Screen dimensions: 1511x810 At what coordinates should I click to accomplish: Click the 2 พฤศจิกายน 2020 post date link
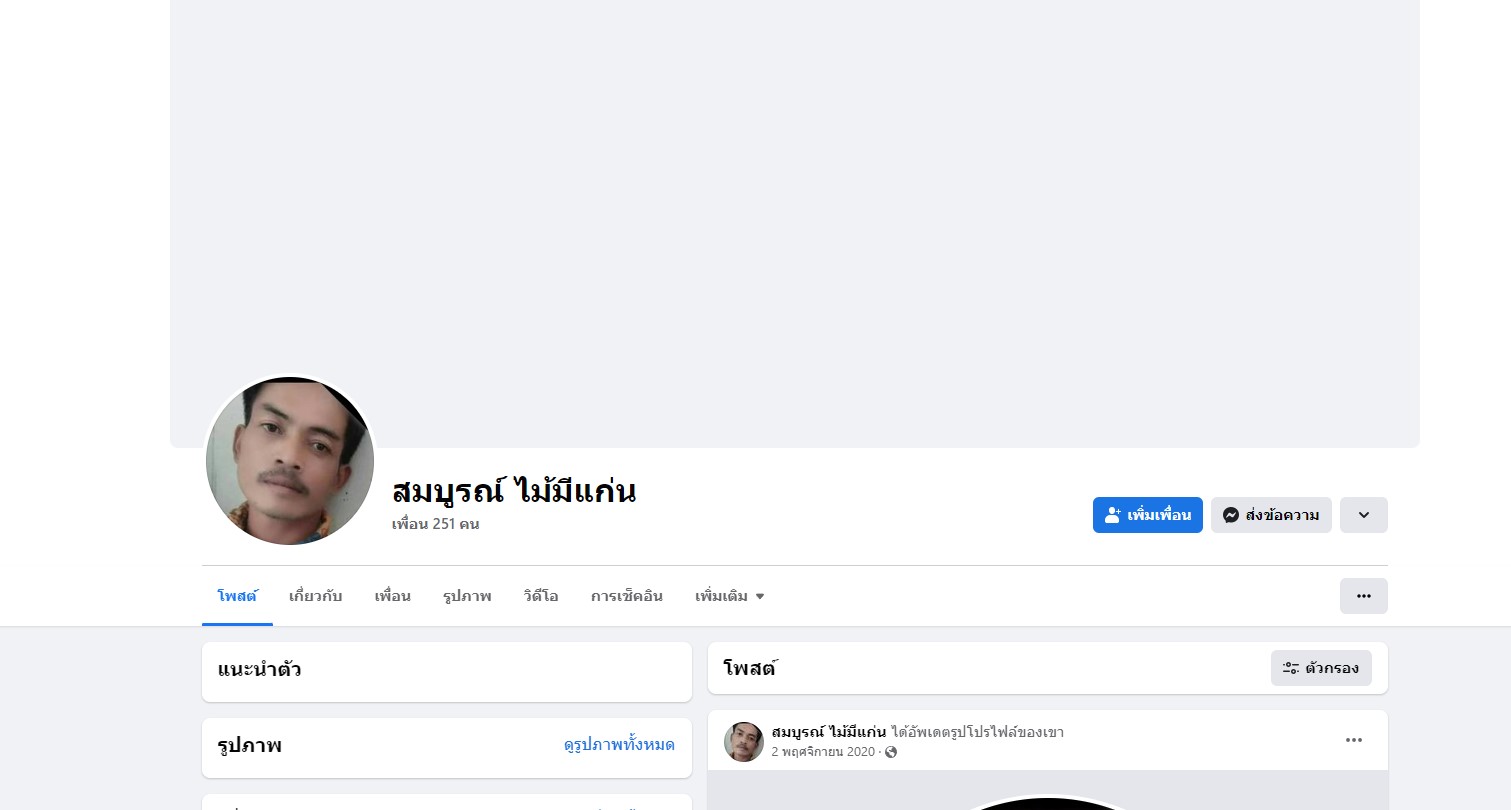click(x=823, y=752)
